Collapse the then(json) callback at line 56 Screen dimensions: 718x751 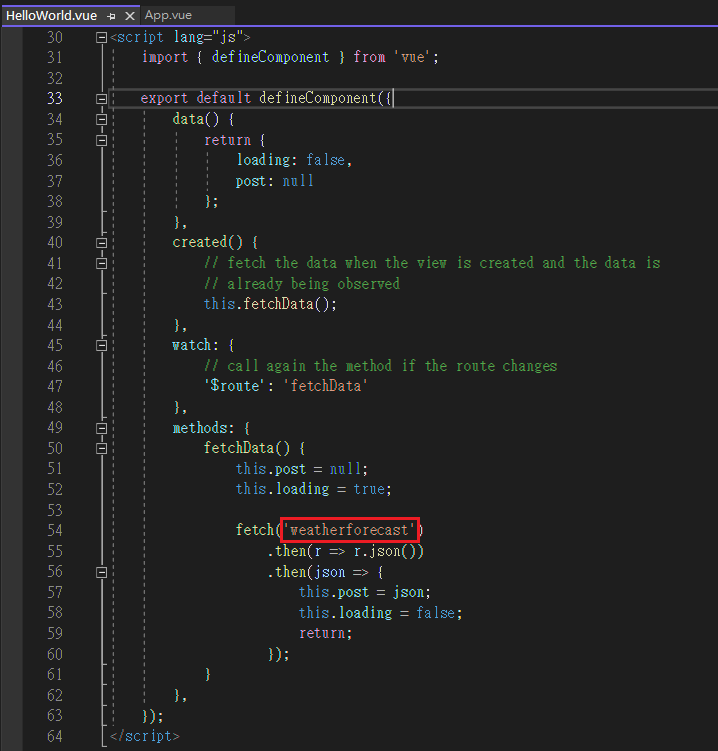click(101, 572)
